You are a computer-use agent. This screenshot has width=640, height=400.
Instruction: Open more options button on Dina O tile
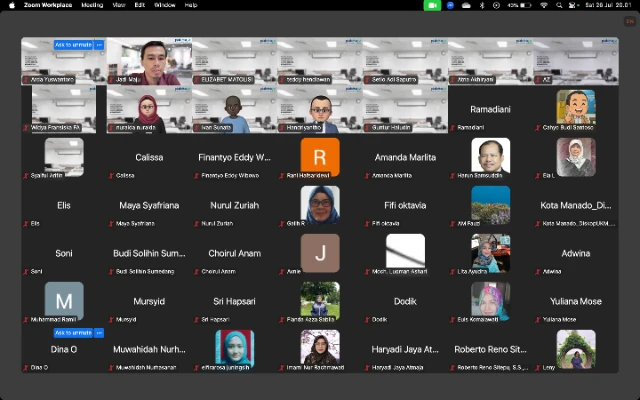[99, 333]
